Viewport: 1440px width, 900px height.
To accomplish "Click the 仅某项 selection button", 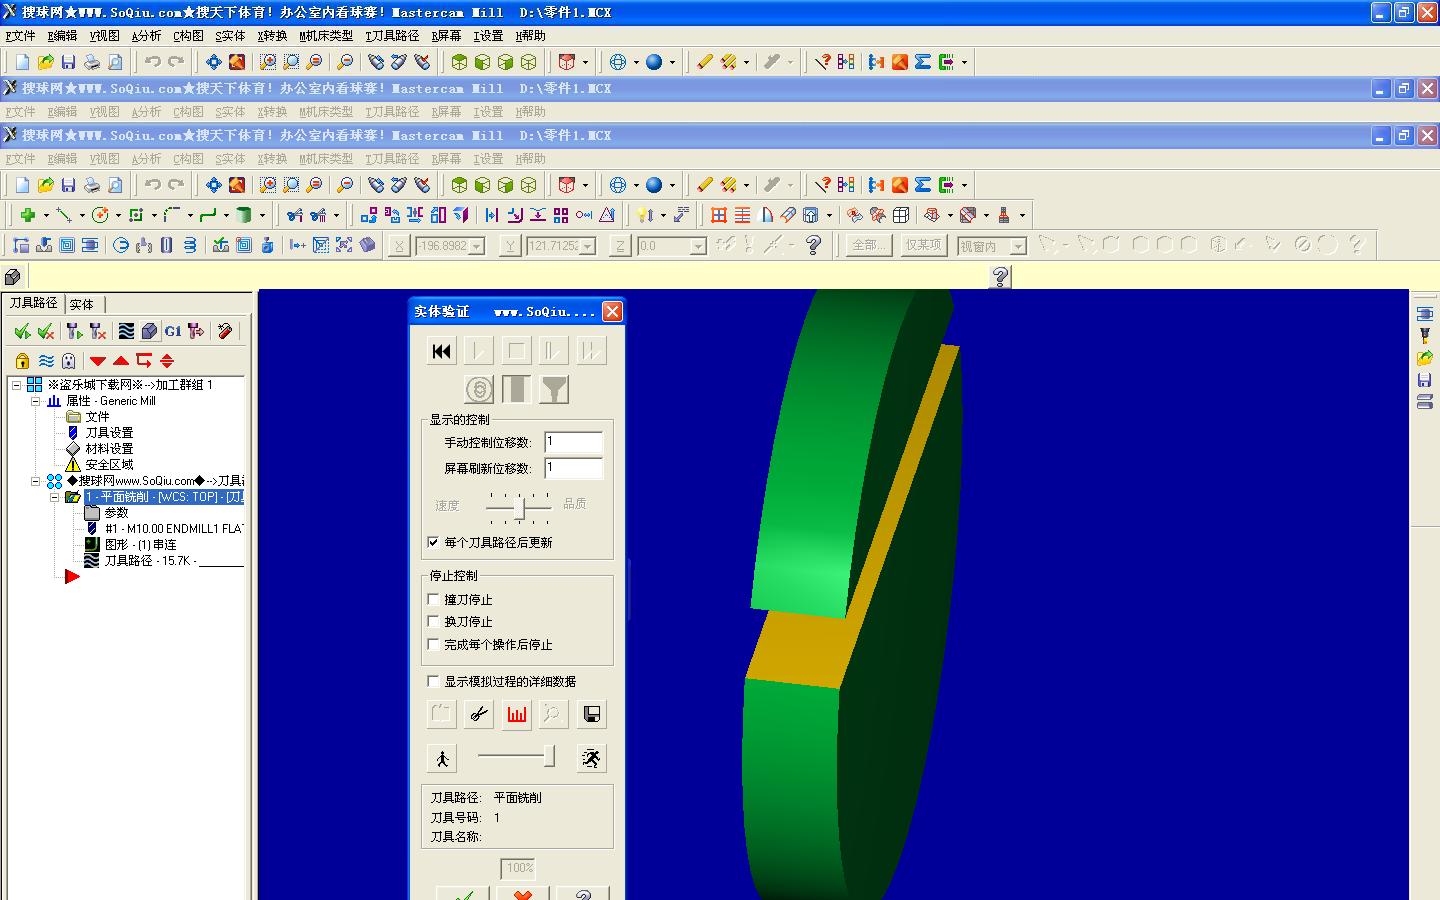I will click(923, 245).
